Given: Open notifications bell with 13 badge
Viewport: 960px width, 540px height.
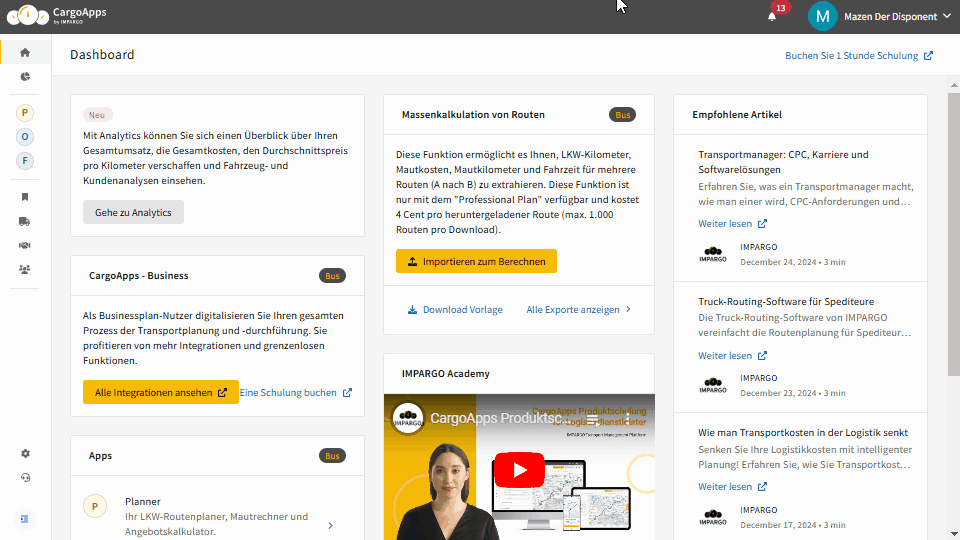Looking at the screenshot, I should coord(772,17).
